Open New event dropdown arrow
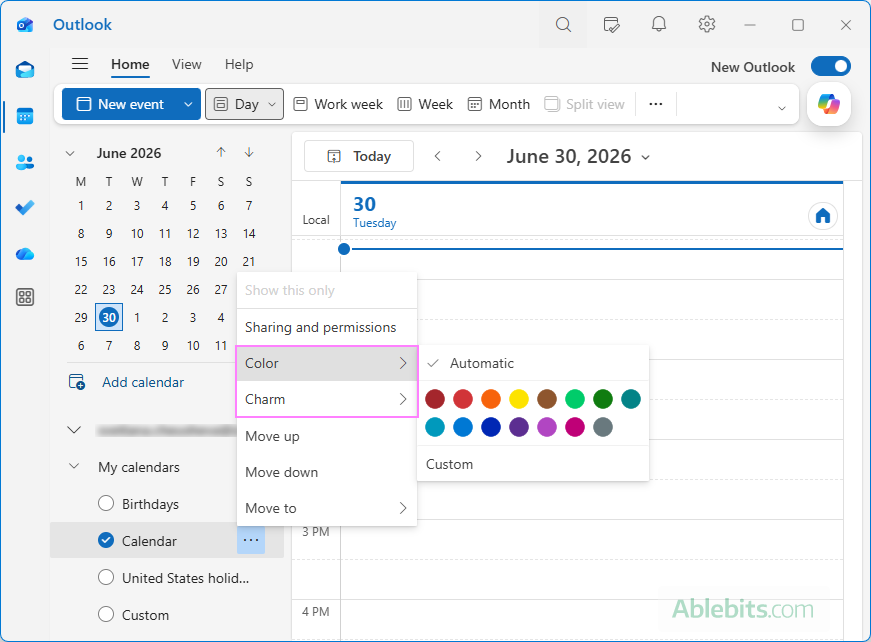The image size is (871, 642). [x=188, y=104]
